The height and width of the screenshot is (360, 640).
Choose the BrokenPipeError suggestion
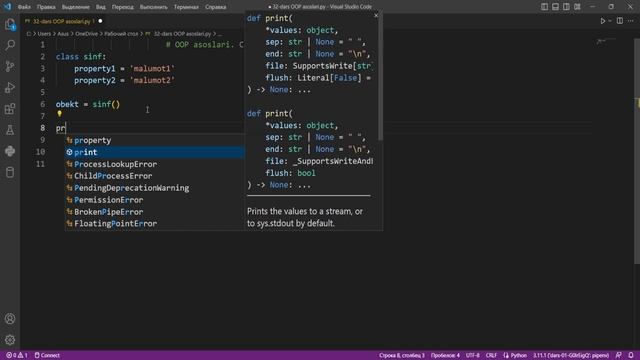click(x=155, y=212)
